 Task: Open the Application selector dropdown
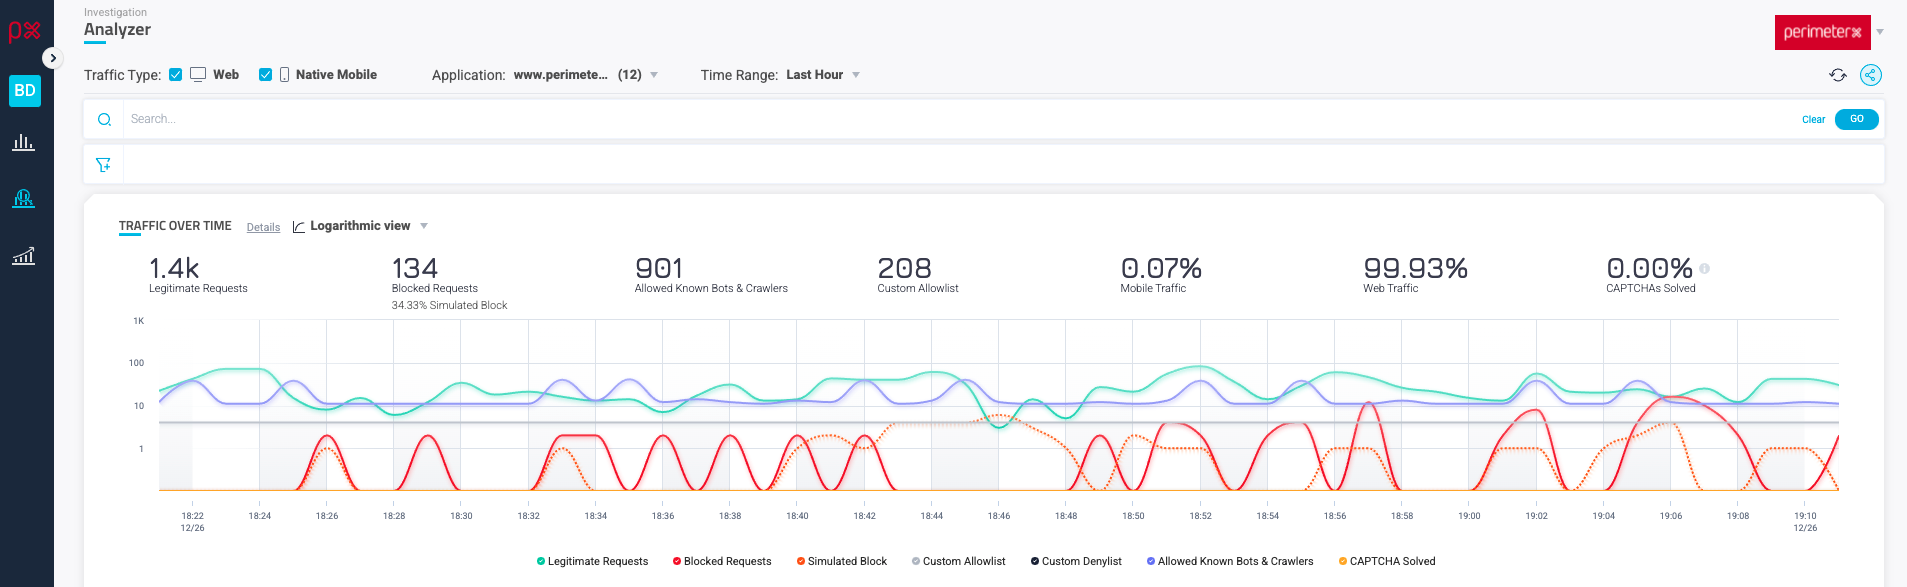(585, 75)
